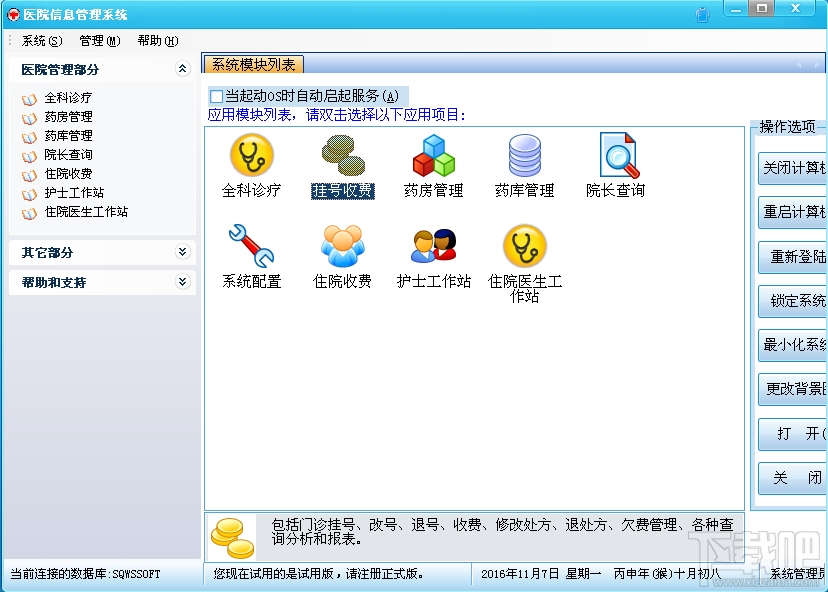Click the 挂号收费 highlighted label
Screen dimensions: 828x592
click(343, 191)
